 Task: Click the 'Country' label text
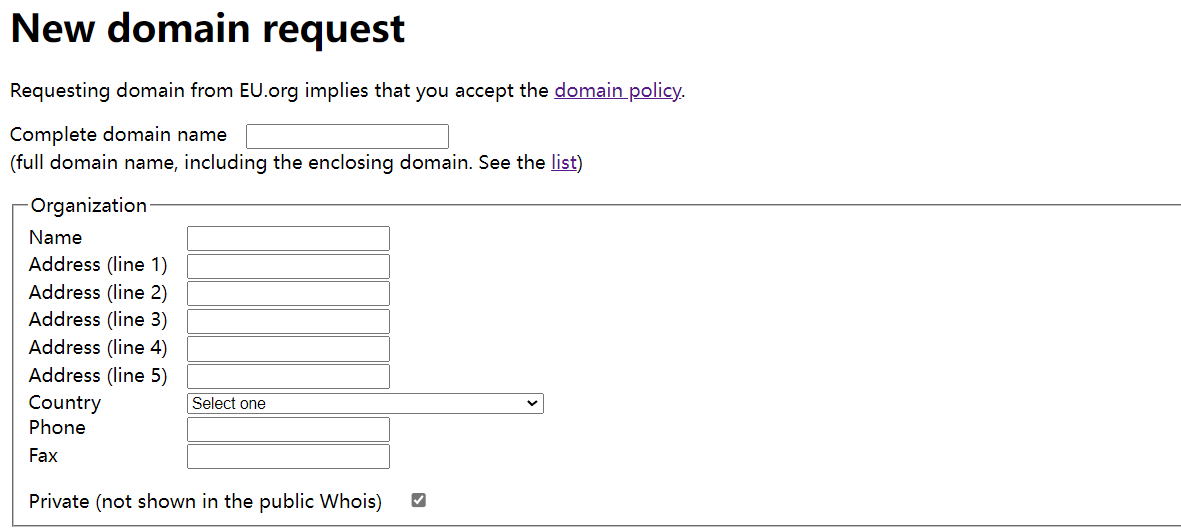[65, 403]
